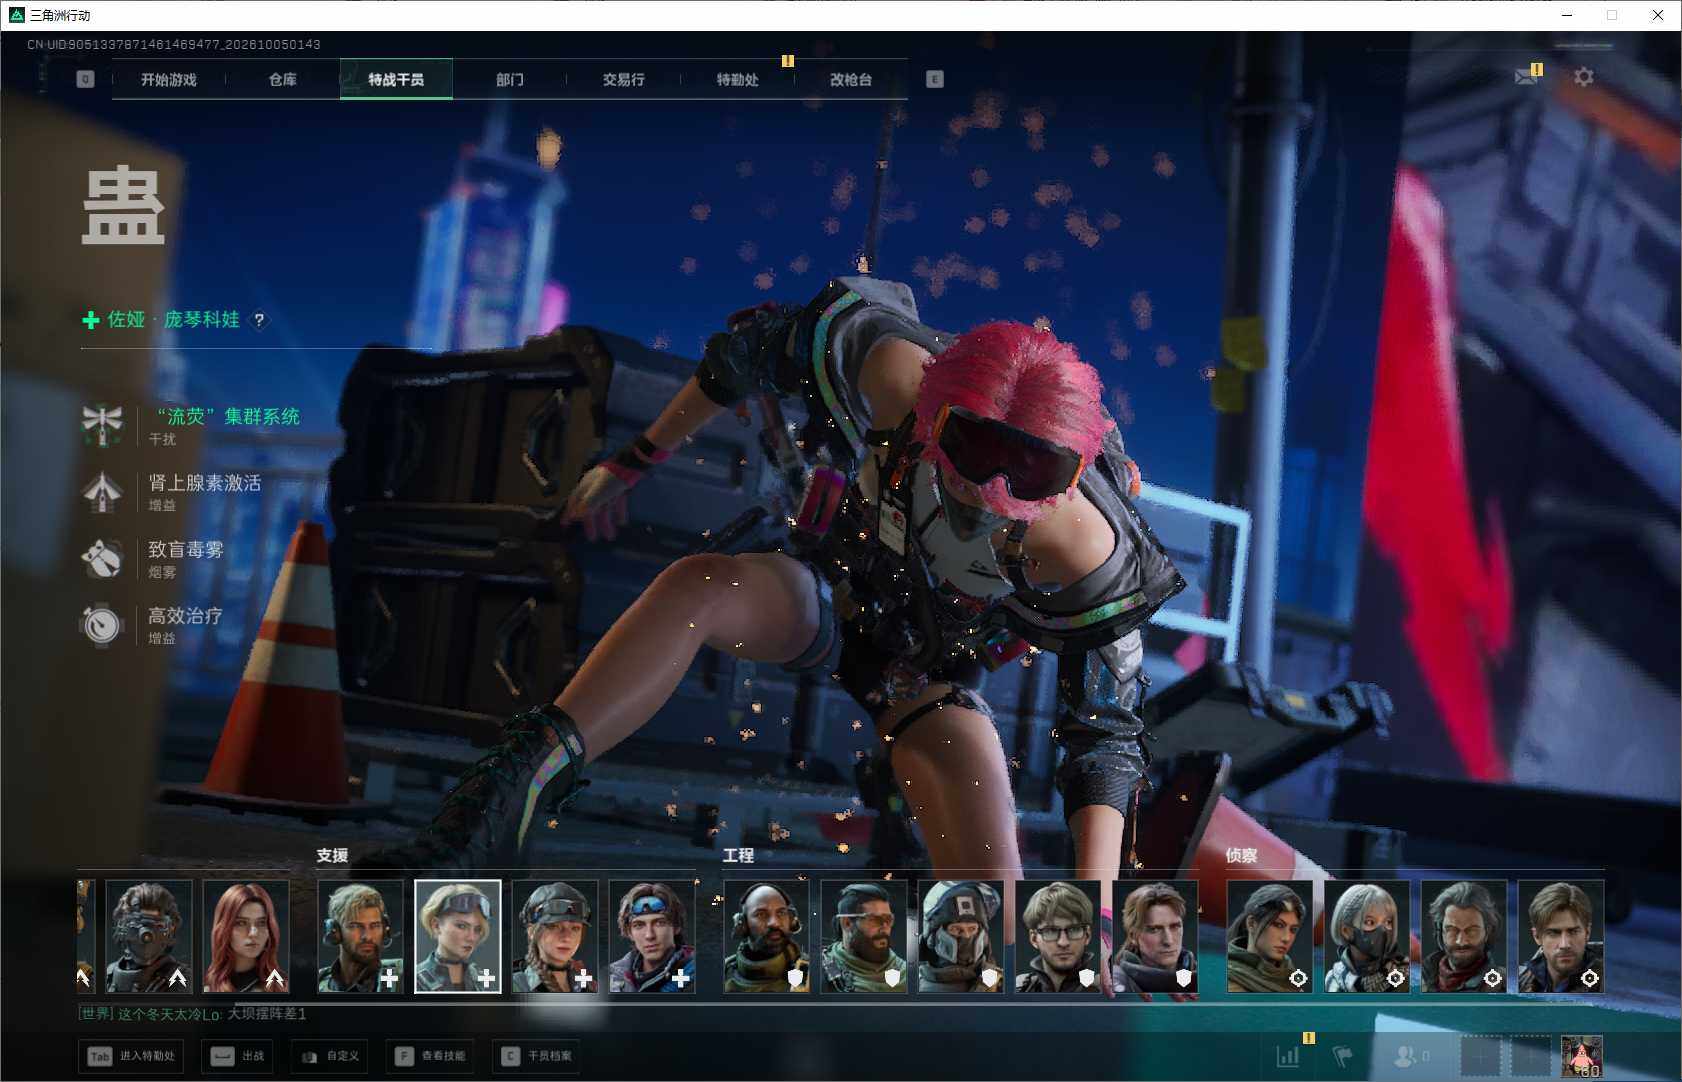Screen dimensions: 1682x1082
Task: Open the settings gear icon
Action: [1583, 77]
